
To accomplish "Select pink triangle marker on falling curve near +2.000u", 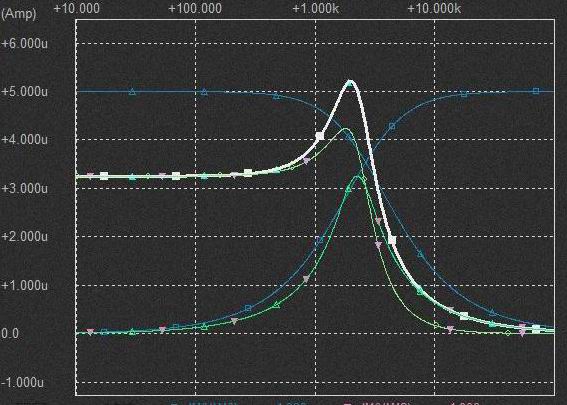I will point(378,245).
